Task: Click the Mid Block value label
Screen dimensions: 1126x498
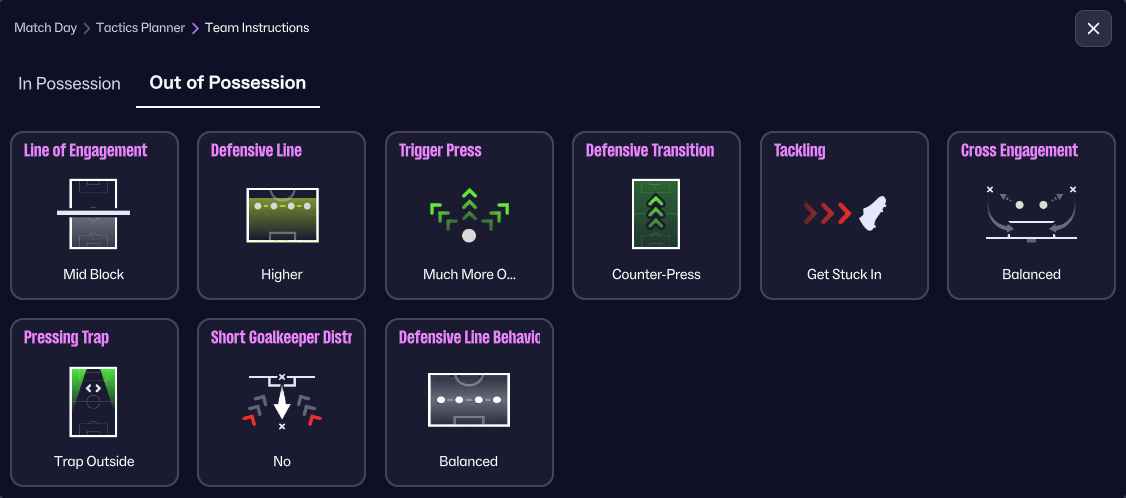Action: [x=94, y=274]
